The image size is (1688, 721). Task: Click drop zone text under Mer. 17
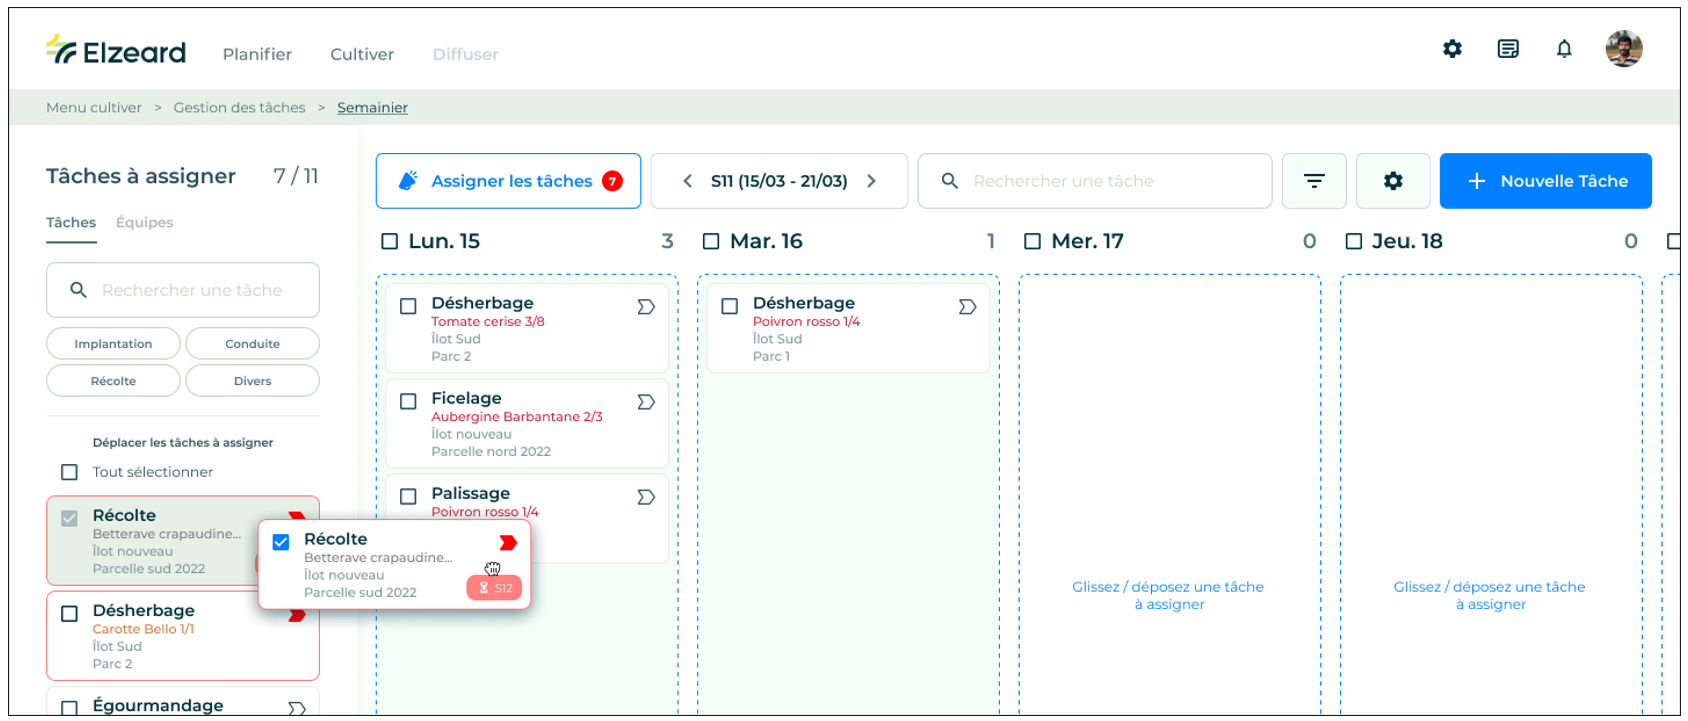tap(1168, 595)
